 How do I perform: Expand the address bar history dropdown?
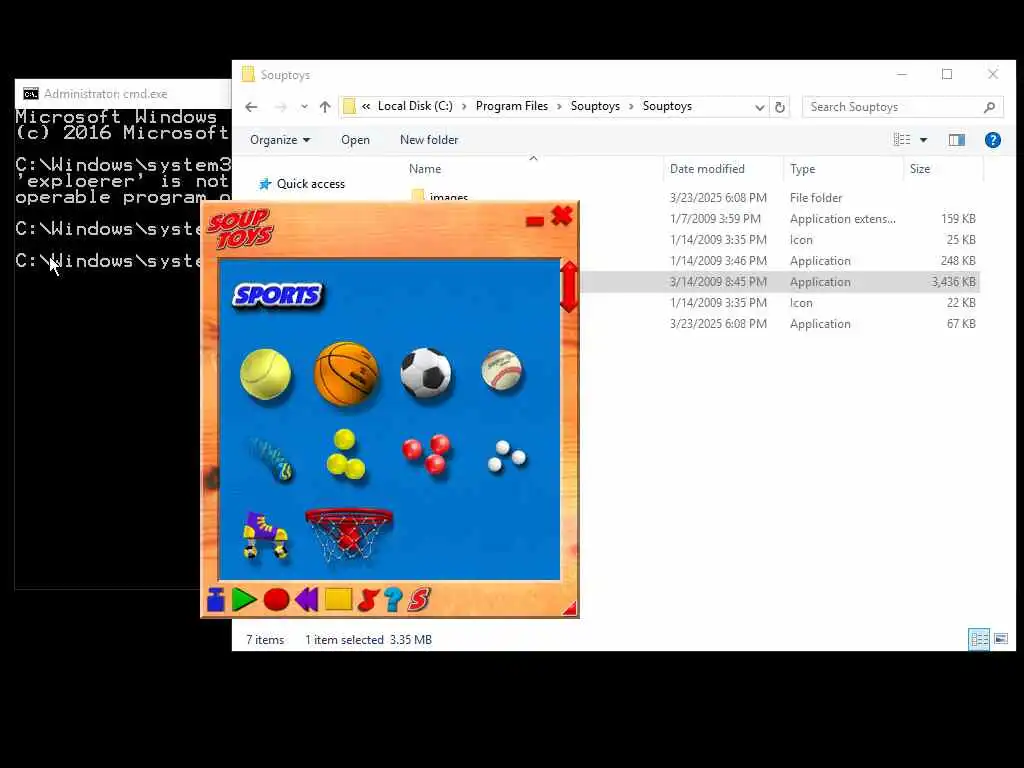coord(760,107)
